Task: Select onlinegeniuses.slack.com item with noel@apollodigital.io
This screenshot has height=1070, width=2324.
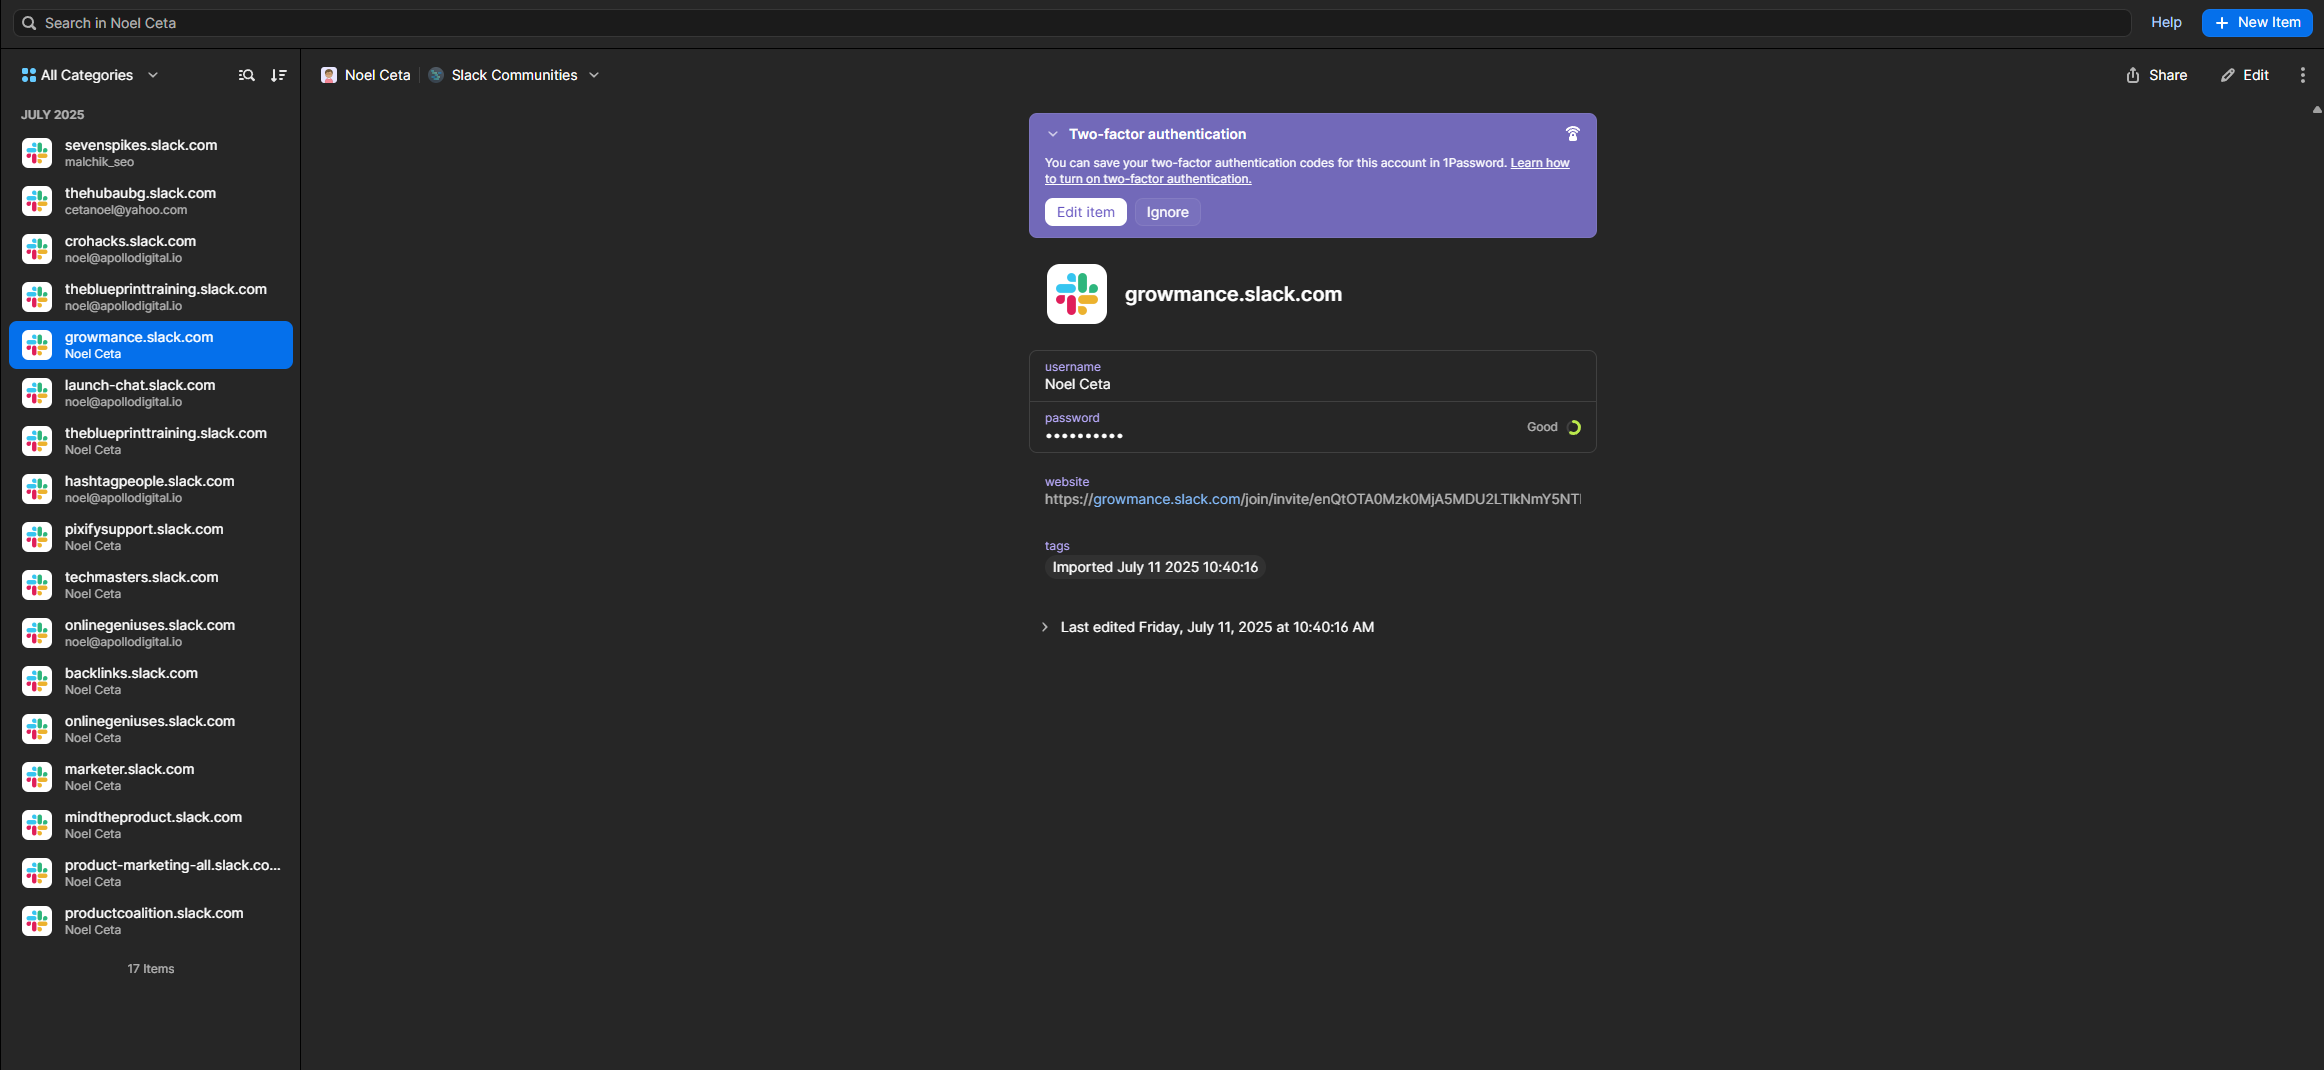Action: click(x=151, y=633)
